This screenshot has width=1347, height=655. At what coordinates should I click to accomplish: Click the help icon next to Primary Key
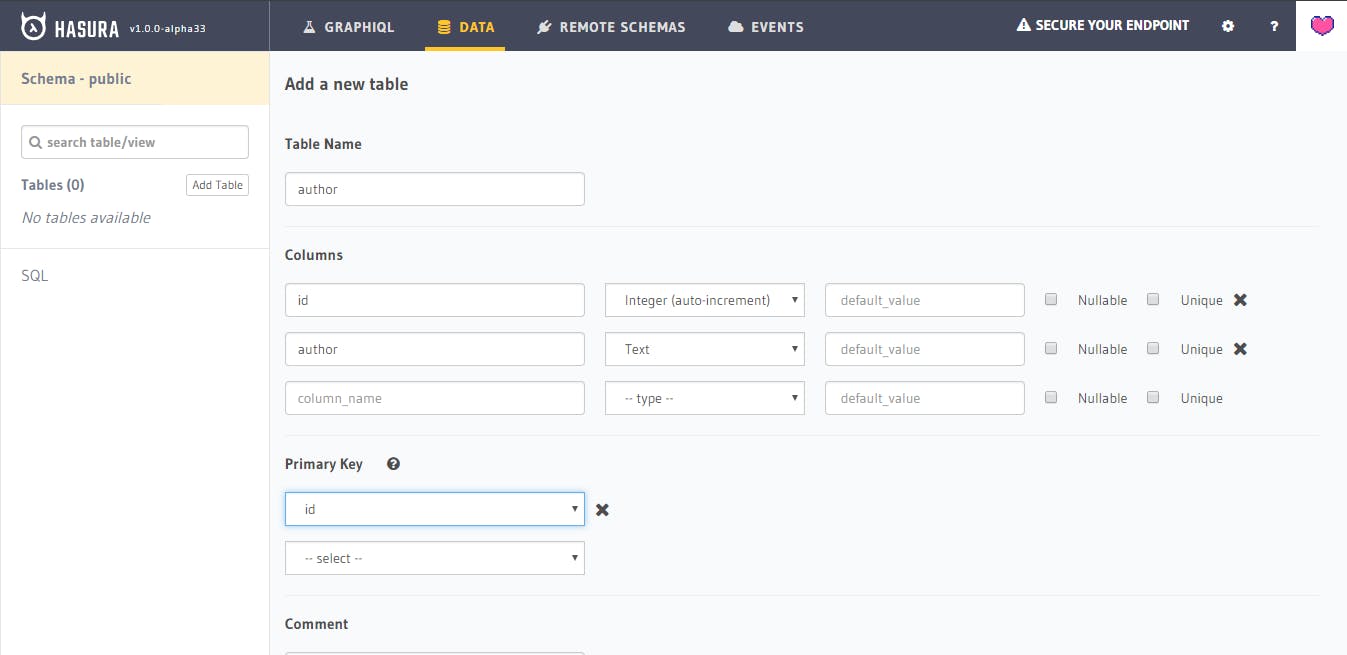[393, 463]
